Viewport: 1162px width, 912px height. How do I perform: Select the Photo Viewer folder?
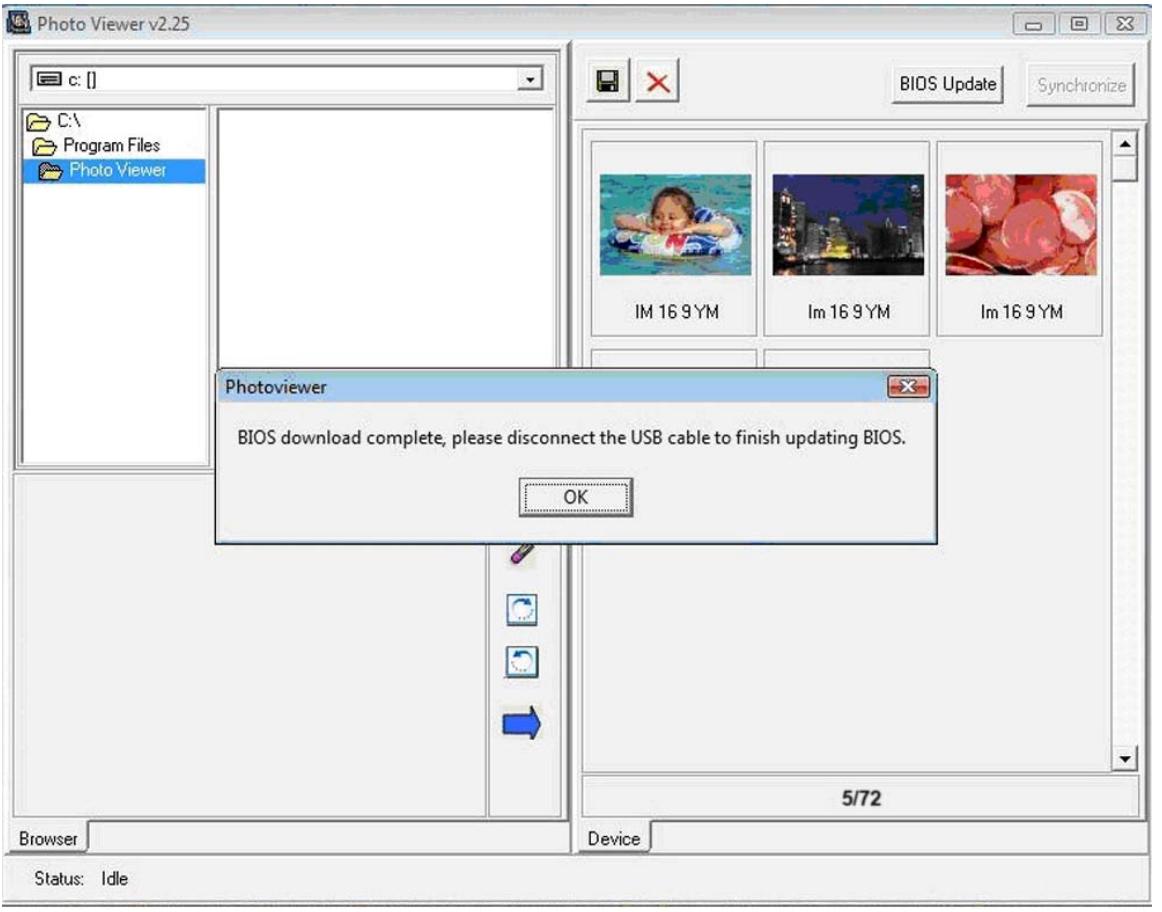pos(116,170)
